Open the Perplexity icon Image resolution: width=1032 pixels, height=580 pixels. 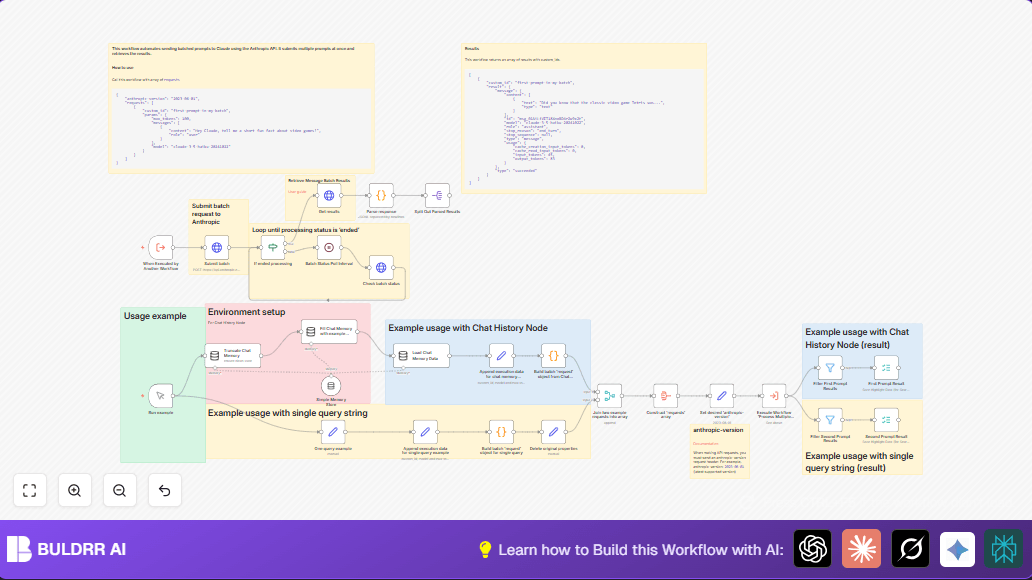pos(1004,548)
